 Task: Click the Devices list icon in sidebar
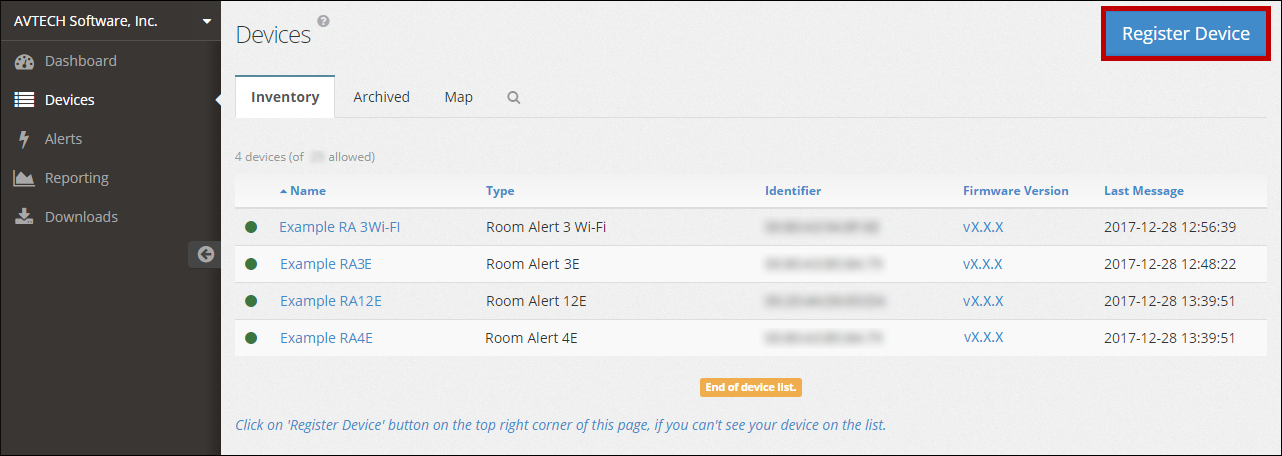(25, 100)
